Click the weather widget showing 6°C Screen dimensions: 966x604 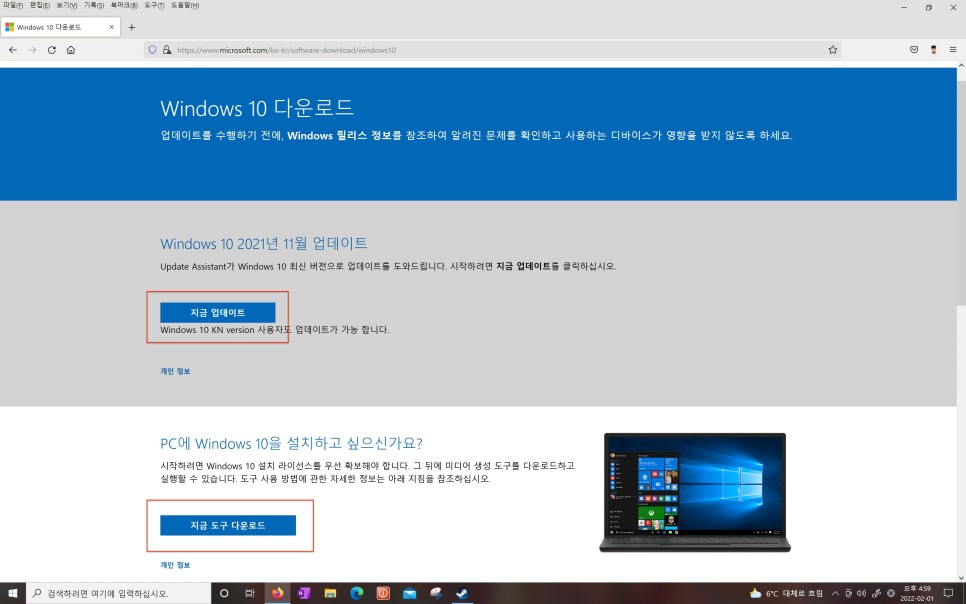tap(785, 593)
